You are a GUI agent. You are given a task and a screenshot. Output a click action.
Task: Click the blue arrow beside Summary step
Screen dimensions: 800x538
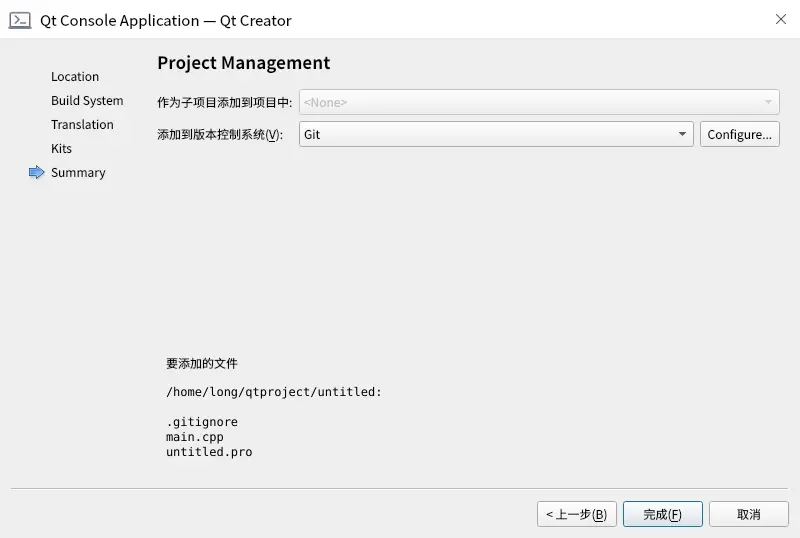tap(37, 173)
